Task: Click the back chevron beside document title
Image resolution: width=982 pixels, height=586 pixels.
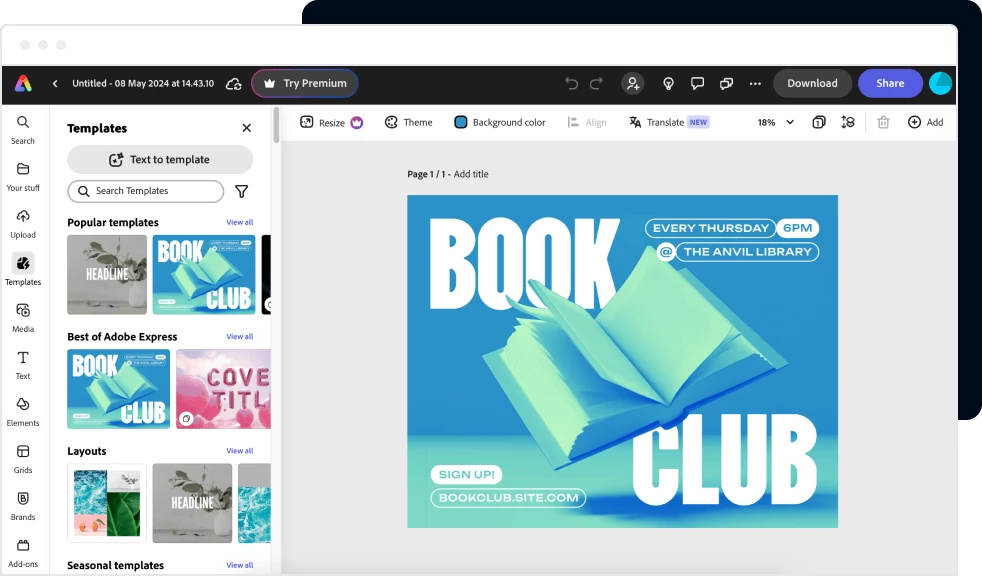Action: pos(55,84)
